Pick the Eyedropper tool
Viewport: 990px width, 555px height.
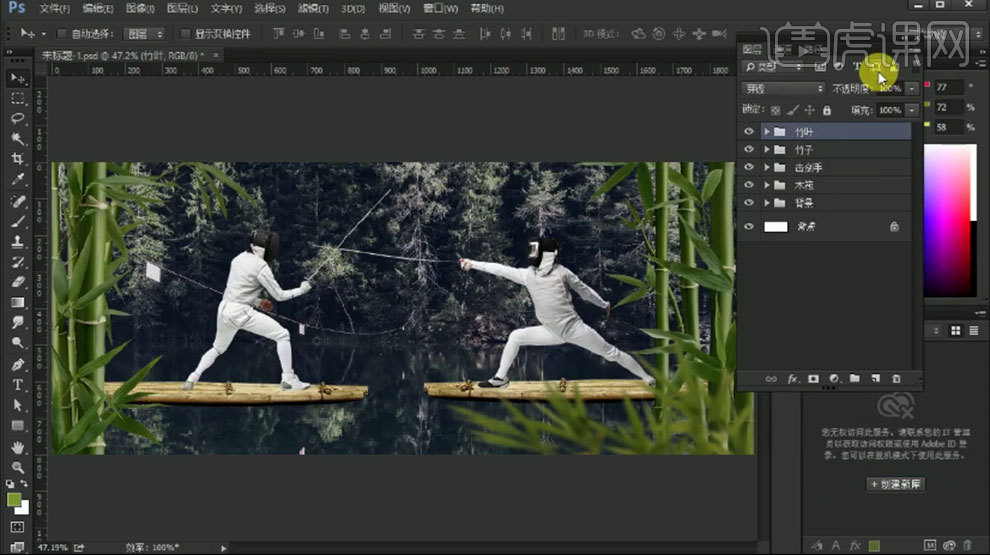pos(18,180)
